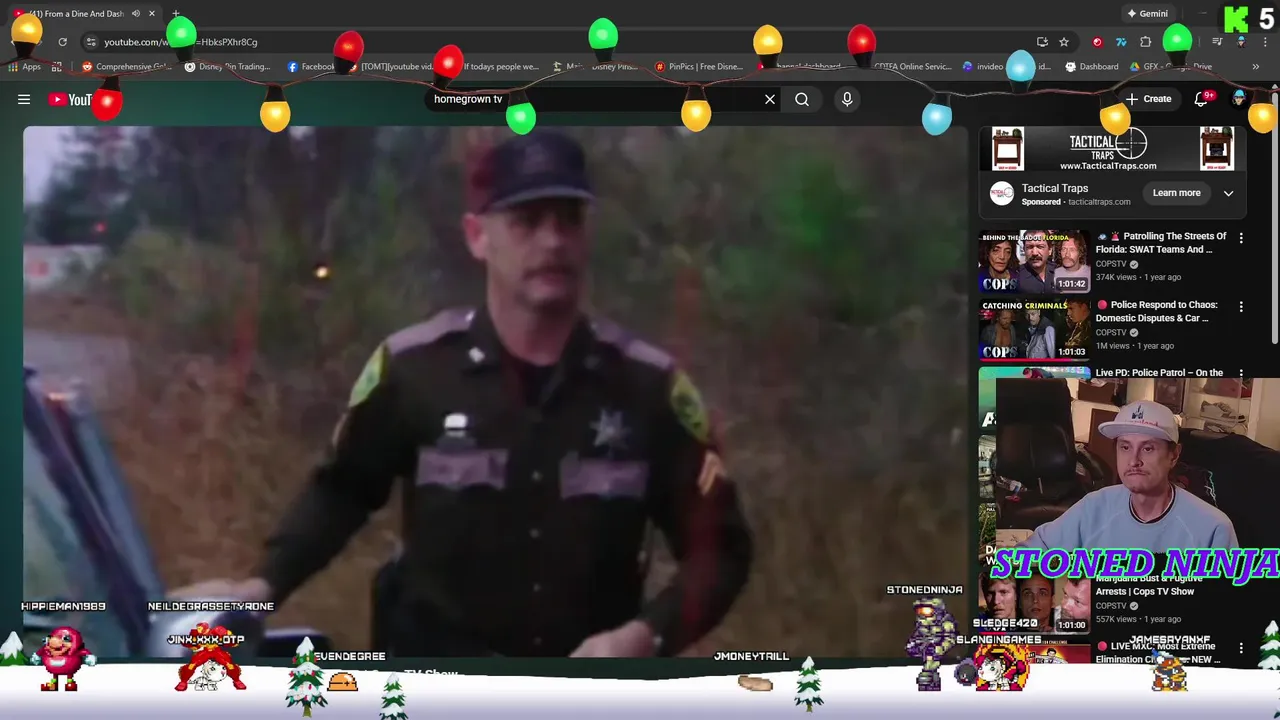
Task: Open COPSTV channel under Police Respond to Chaos
Action: point(1111,332)
